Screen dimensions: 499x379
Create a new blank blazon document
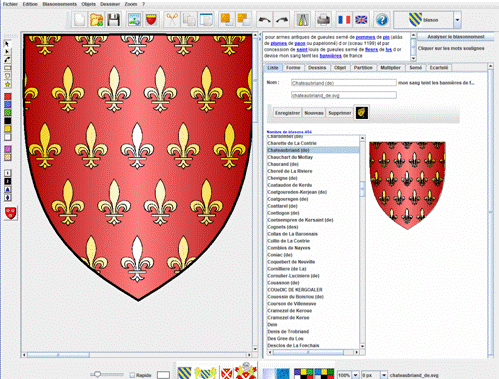coord(79,20)
